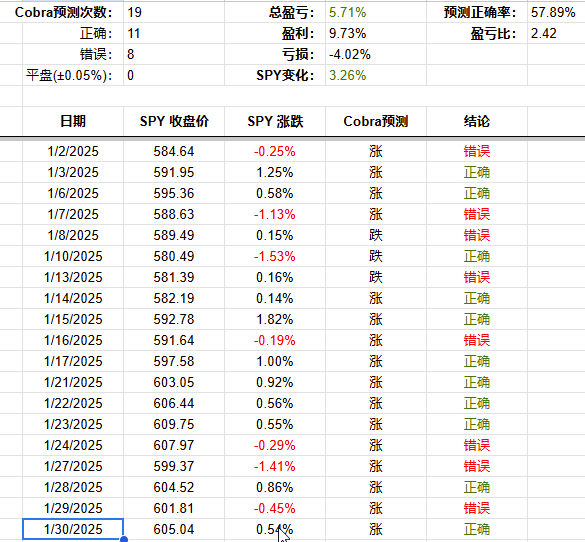Select the SPY 收盘价 header cell
This screenshot has height=542, width=585.
pos(174,121)
